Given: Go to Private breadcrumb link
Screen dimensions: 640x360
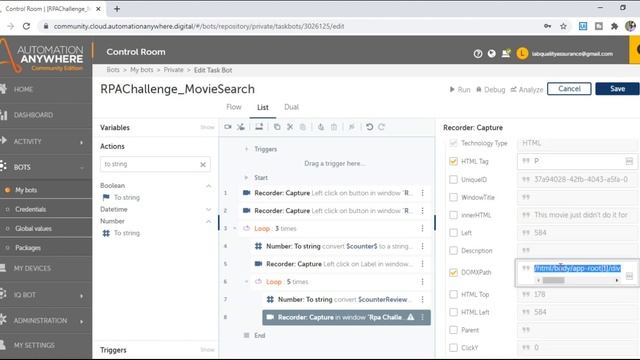Looking at the screenshot, I should (x=173, y=70).
